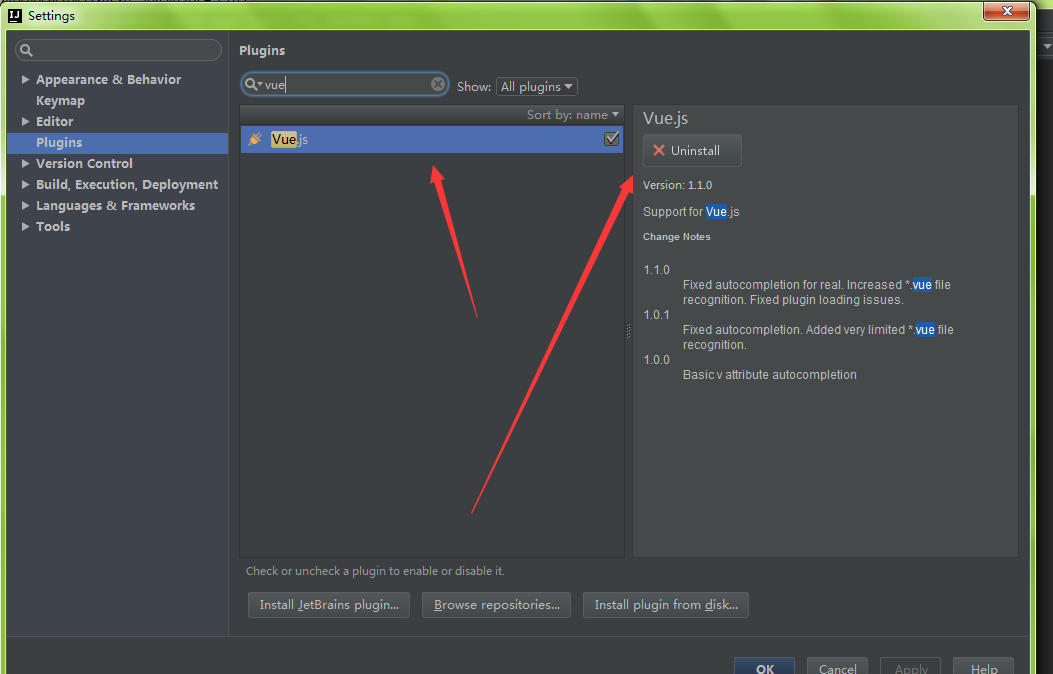Viewport: 1053px width, 674px height.
Task: Open the Sort by name dropdown
Action: (x=573, y=115)
